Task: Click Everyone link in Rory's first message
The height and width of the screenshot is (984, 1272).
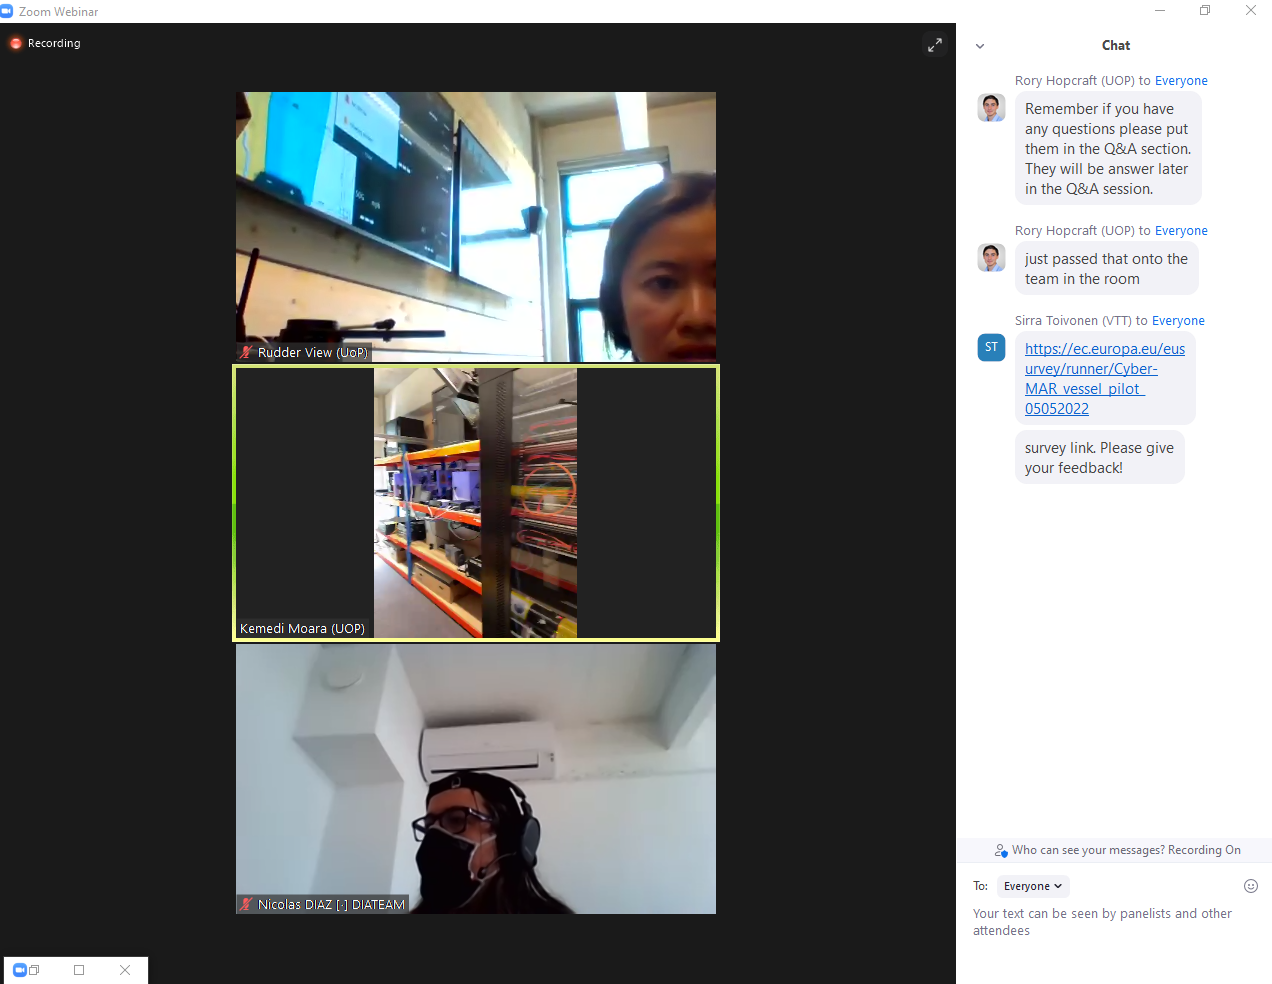Action: click(1180, 81)
